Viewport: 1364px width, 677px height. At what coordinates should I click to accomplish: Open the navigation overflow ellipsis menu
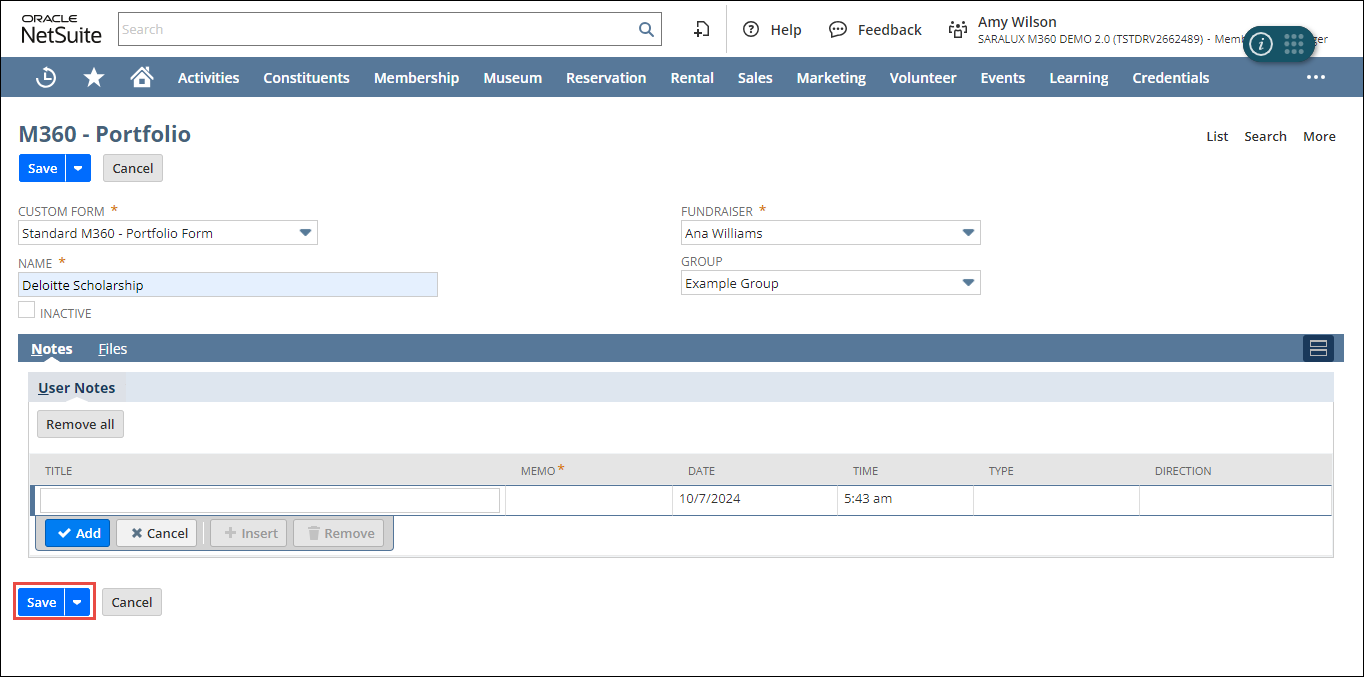point(1315,77)
